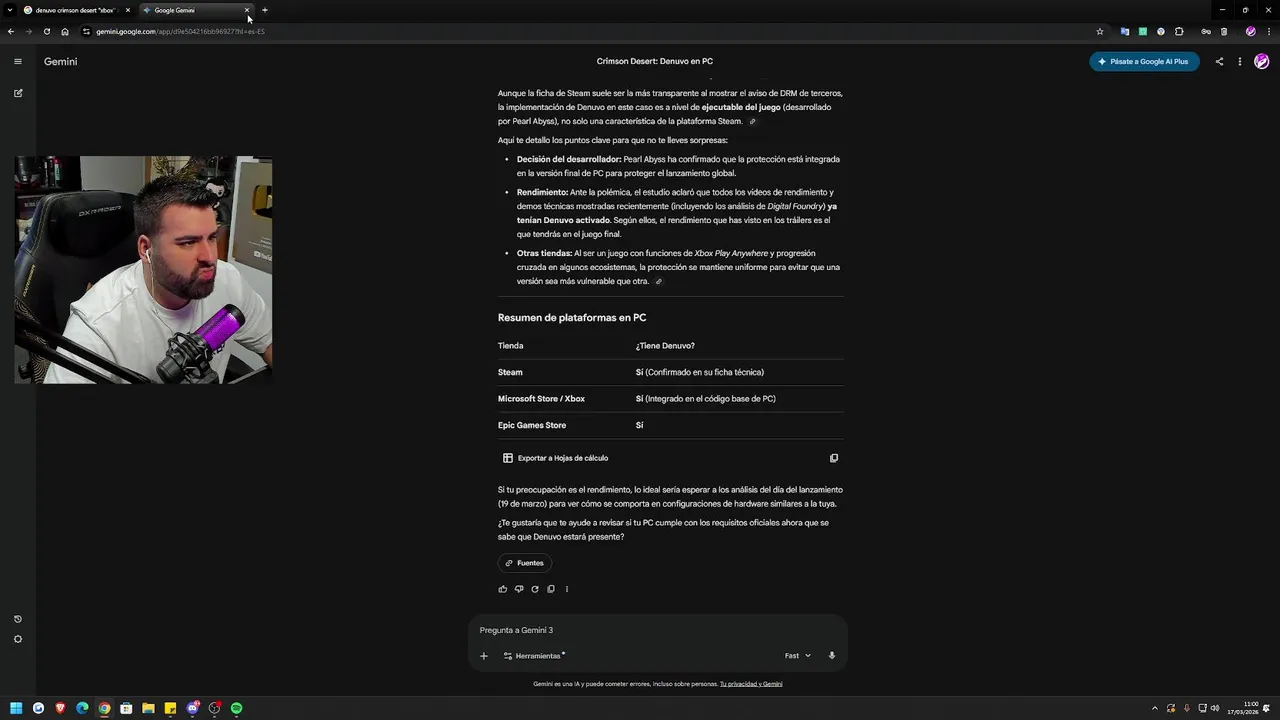The image size is (1280, 720).
Task: Click the share conversation icon
Action: click(x=1219, y=61)
